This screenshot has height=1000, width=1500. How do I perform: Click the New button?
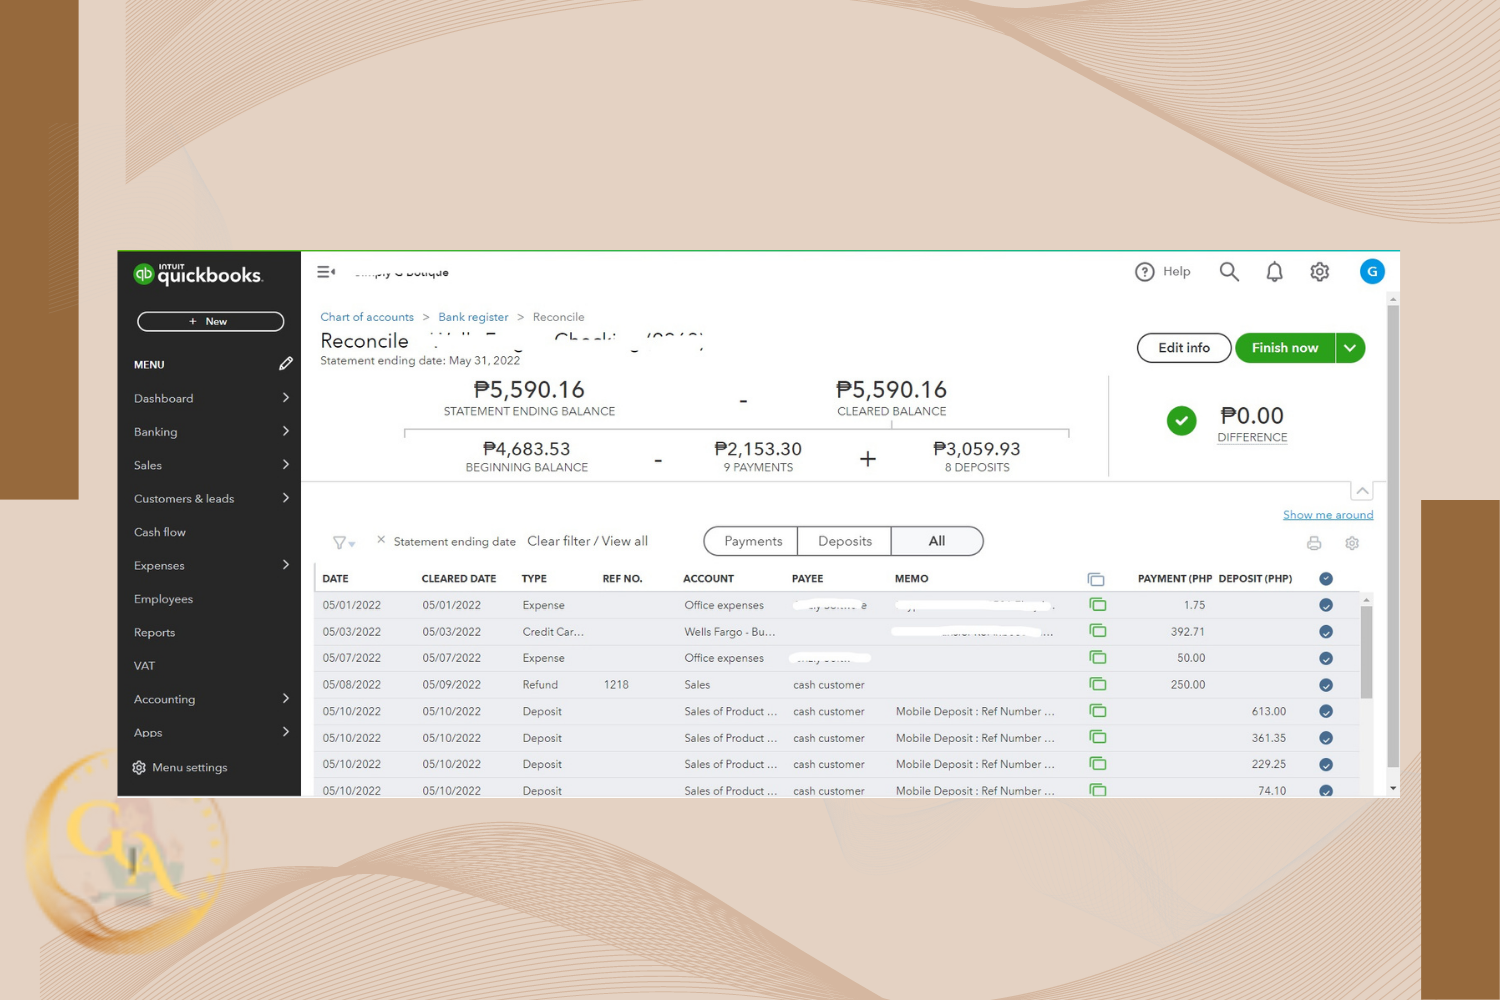(210, 321)
